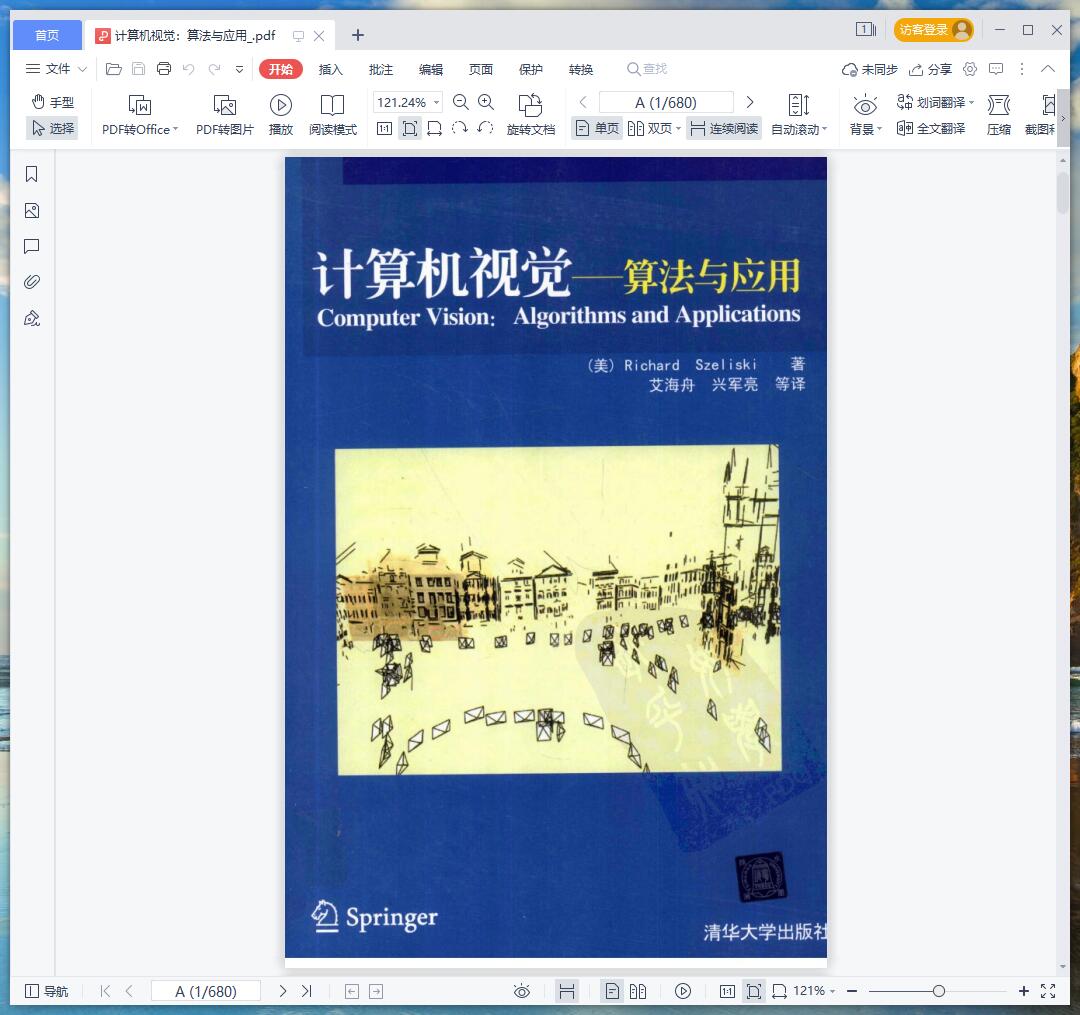The width and height of the screenshot is (1080, 1015).
Task: Click the zoom slider handle in status bar
Action: 938,991
